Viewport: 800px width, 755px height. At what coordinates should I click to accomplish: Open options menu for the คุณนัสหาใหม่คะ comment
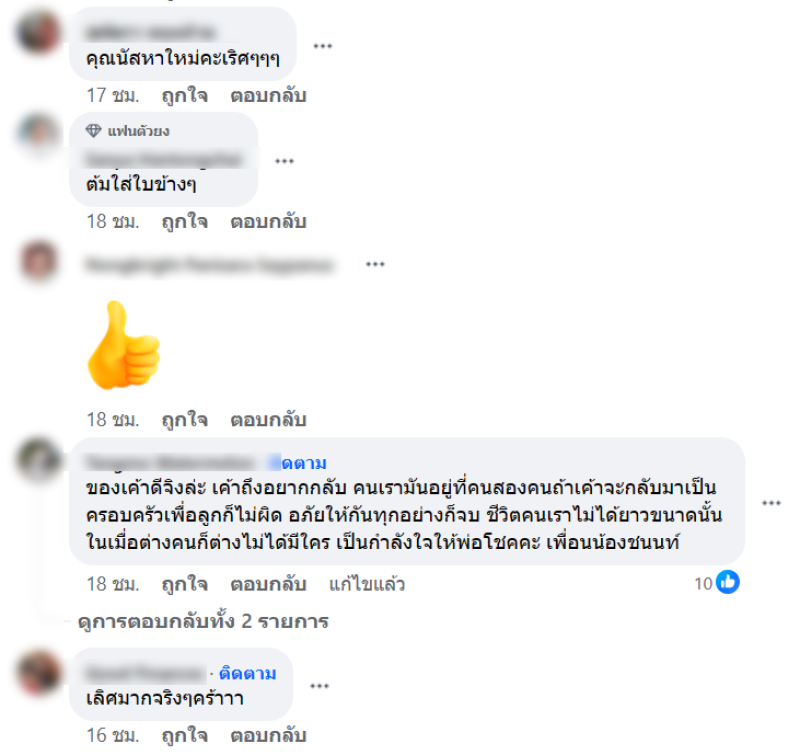pyautogui.click(x=322, y=46)
